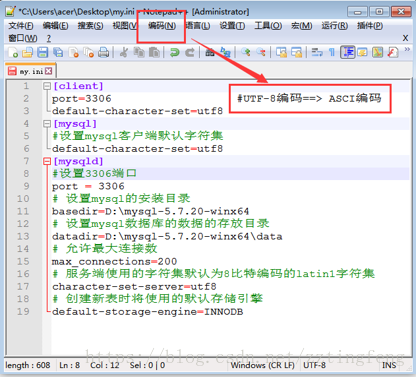
Task: Click Windows (CR LF) in status bar
Action: pyautogui.click(x=263, y=365)
